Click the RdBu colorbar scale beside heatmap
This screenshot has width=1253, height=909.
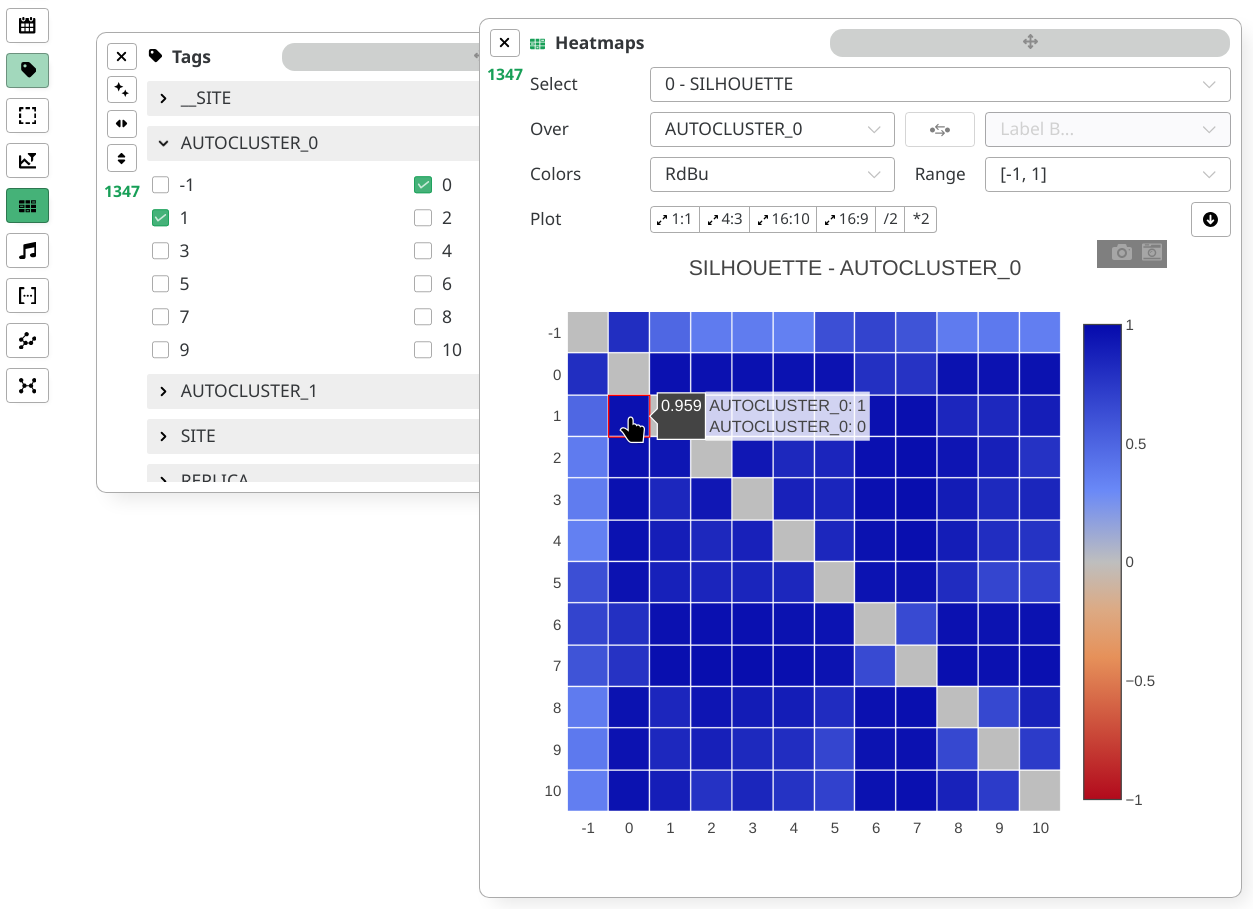point(1101,562)
